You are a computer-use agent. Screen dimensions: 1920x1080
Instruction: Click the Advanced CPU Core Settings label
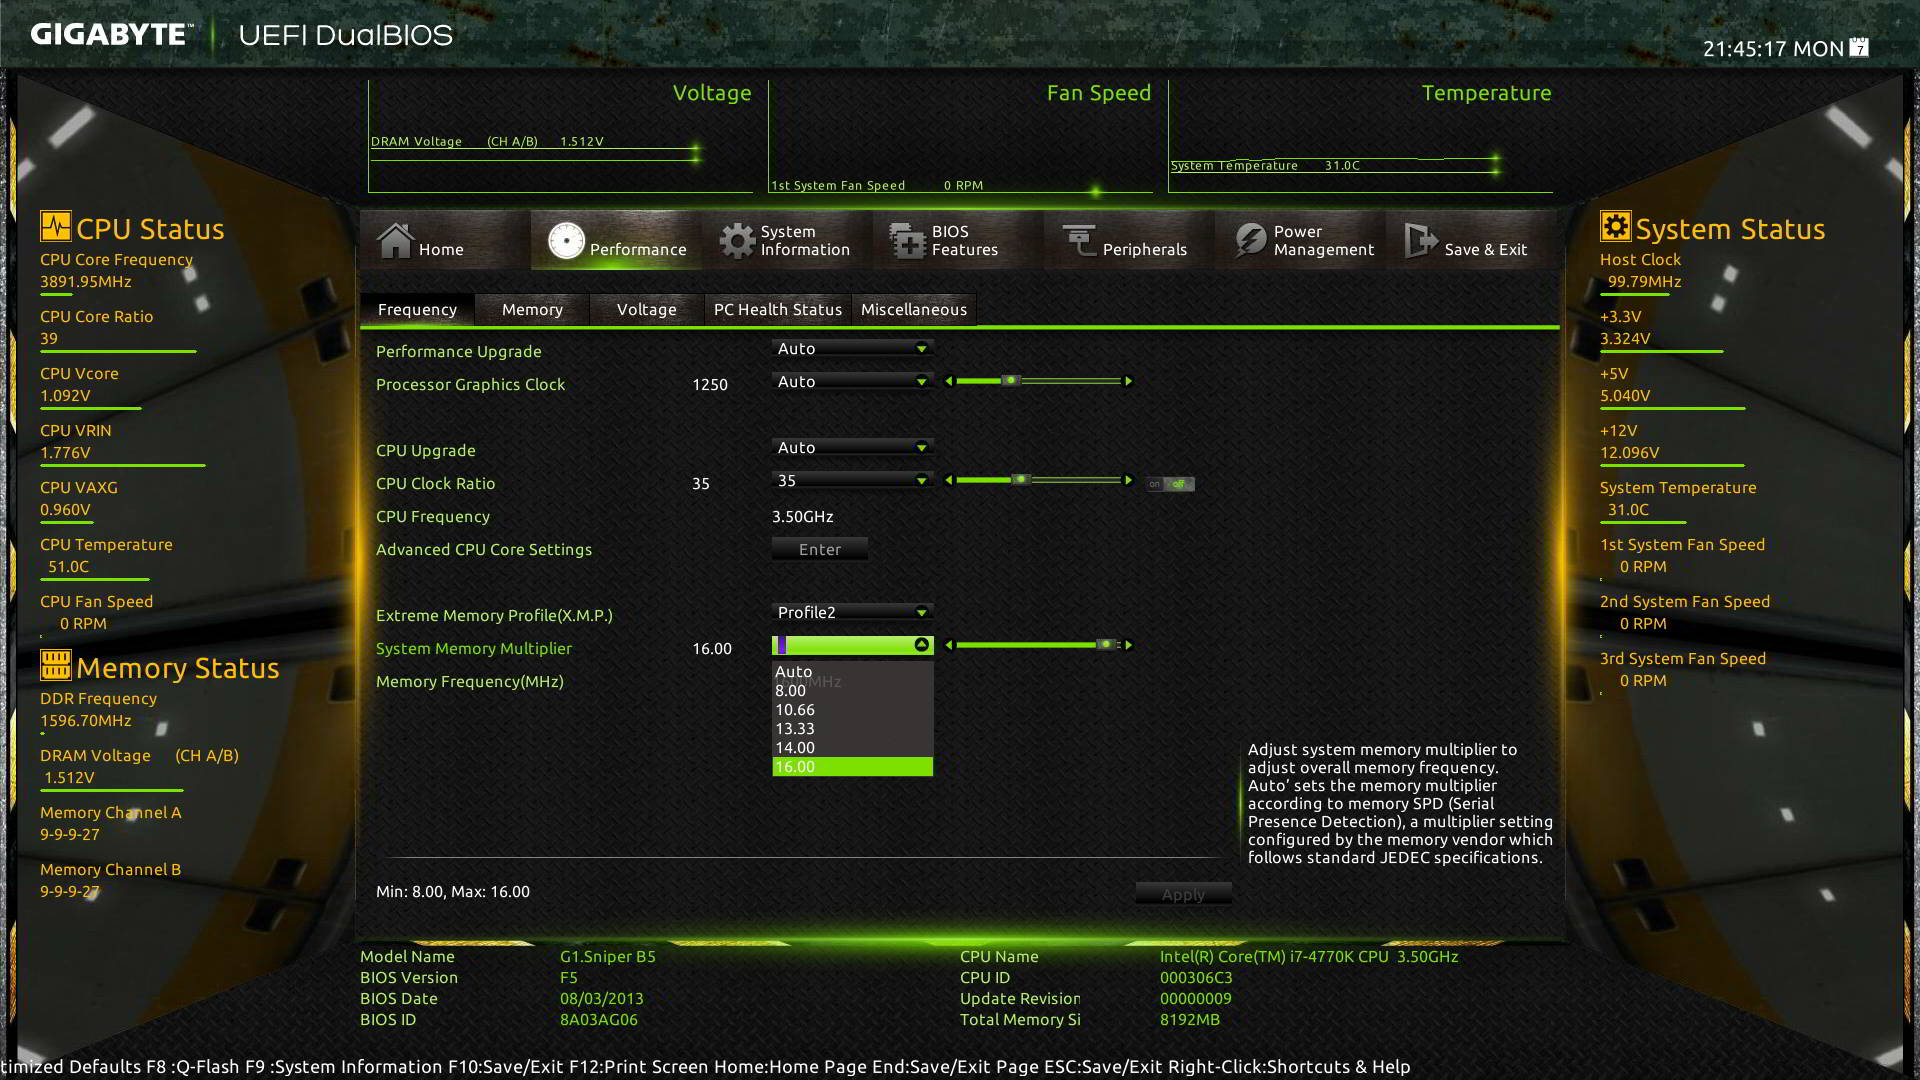click(484, 549)
